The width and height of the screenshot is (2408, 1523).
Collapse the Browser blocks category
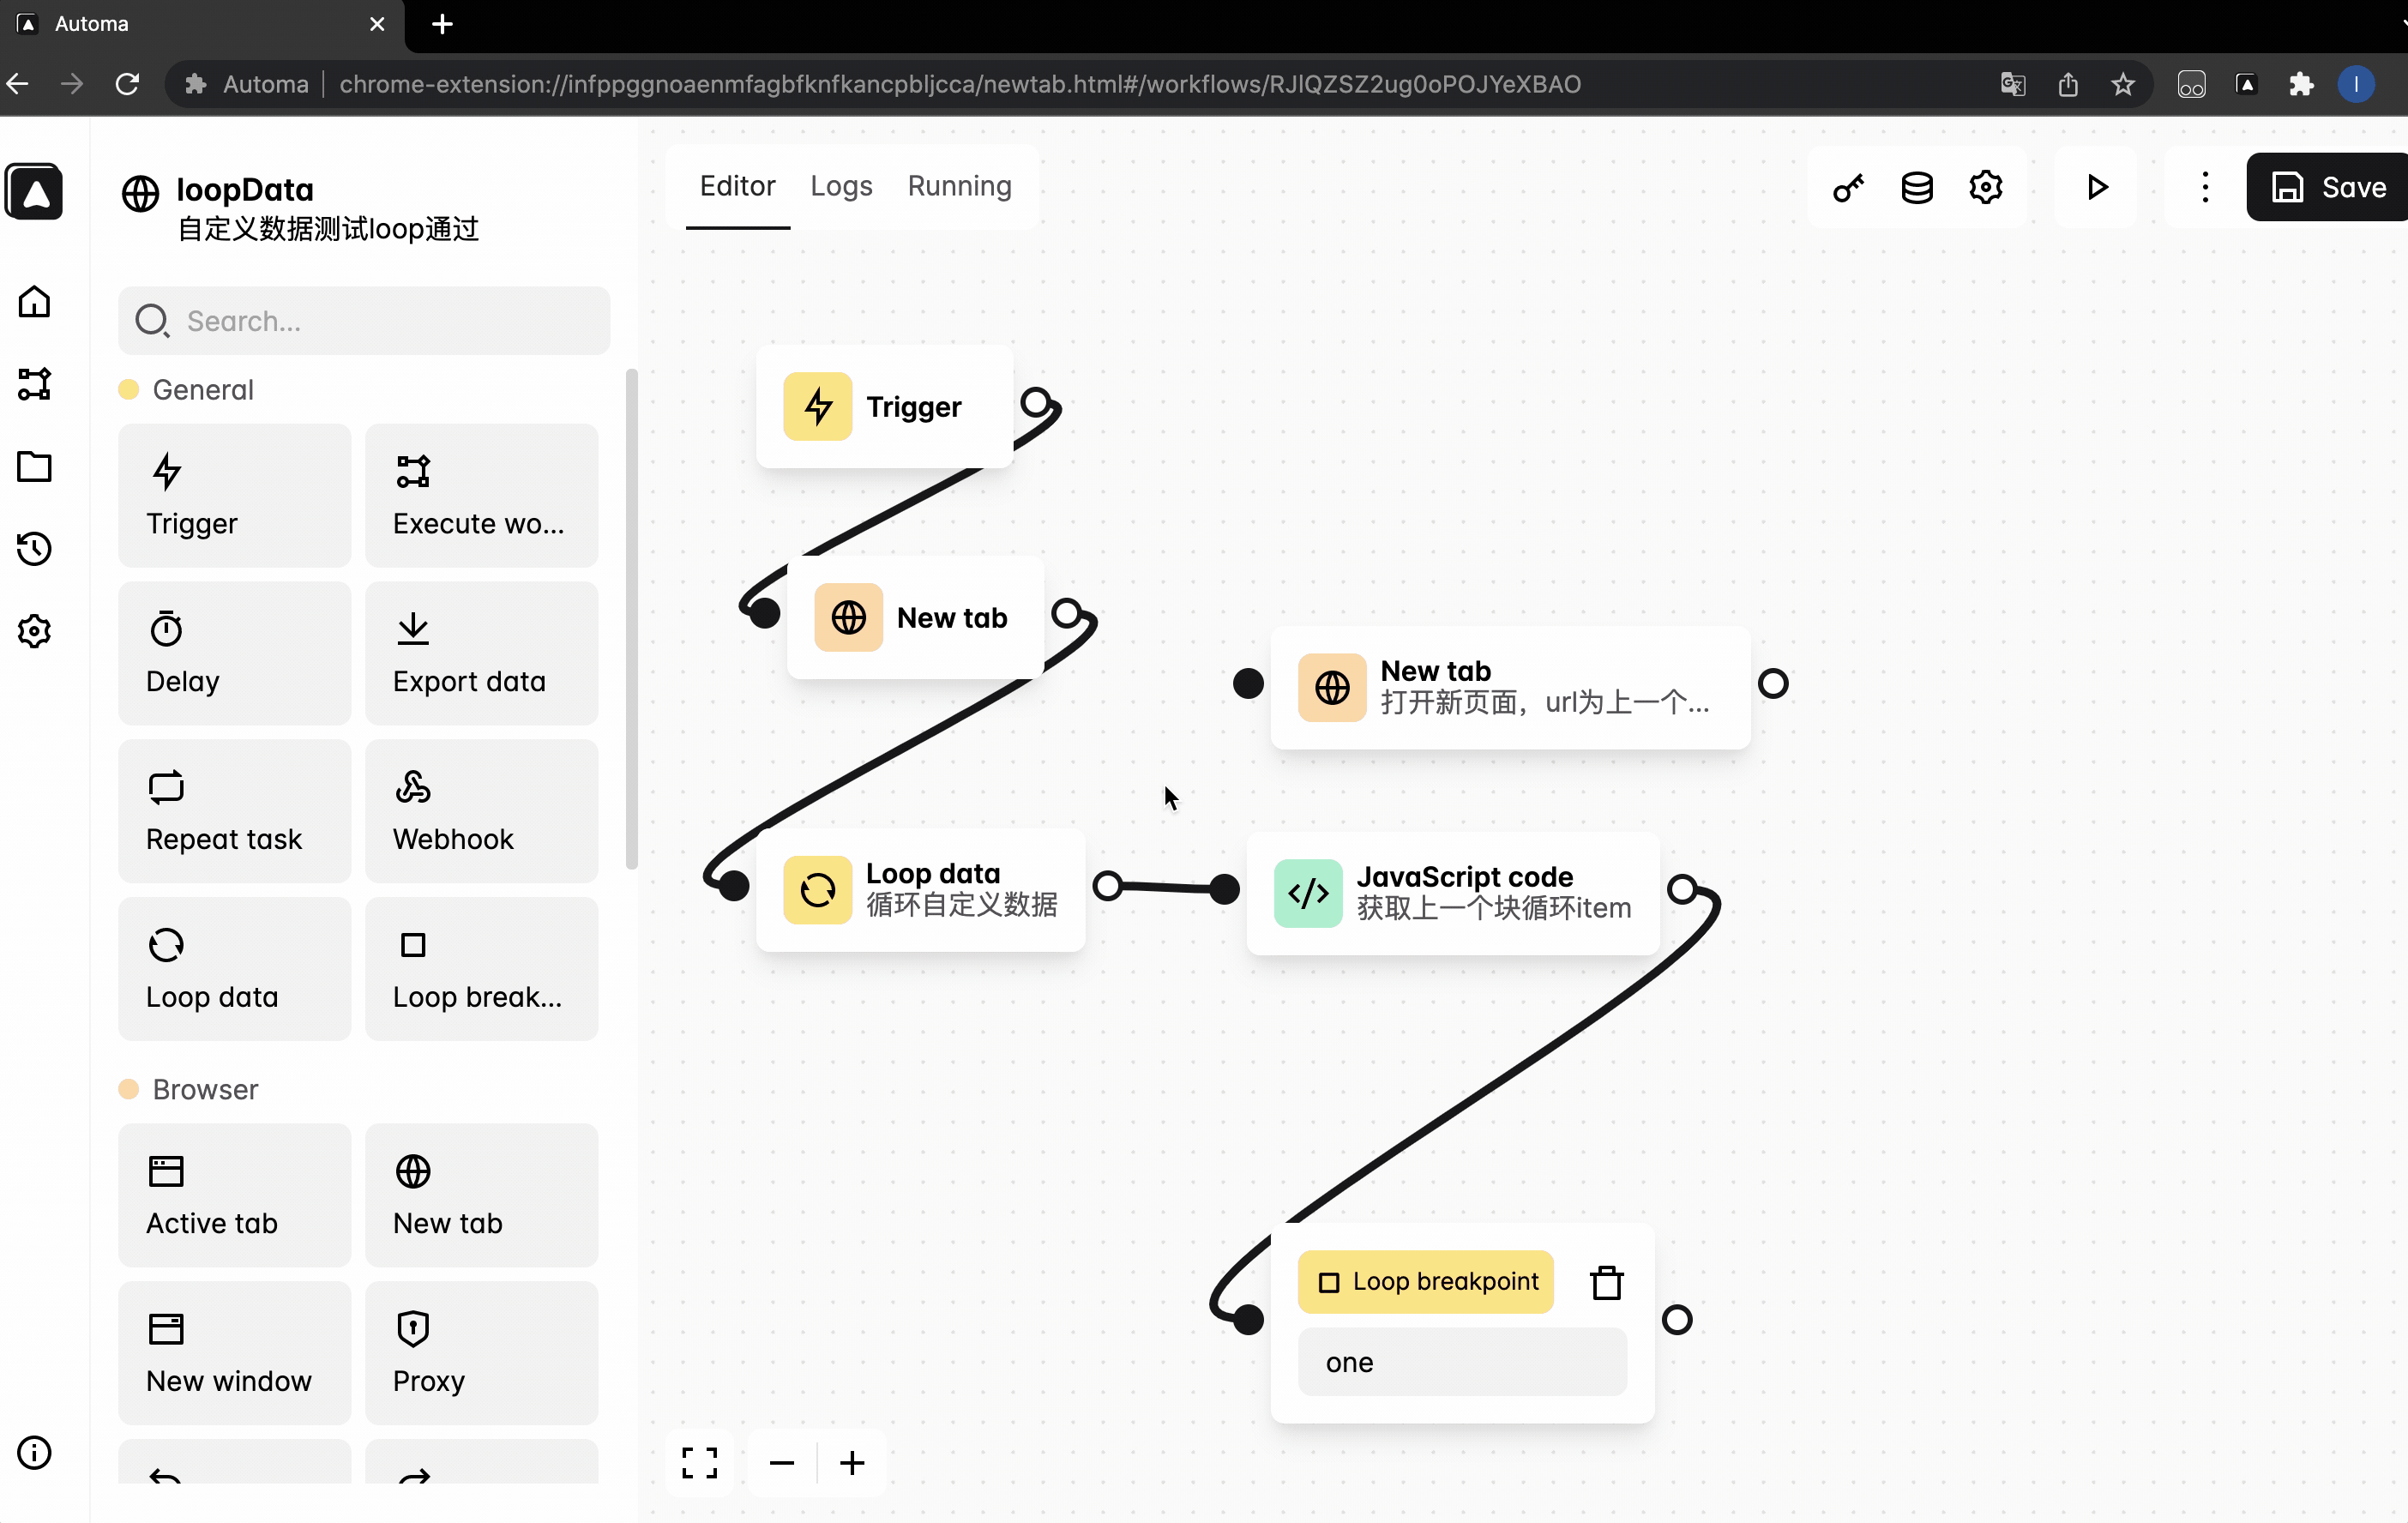click(205, 1089)
